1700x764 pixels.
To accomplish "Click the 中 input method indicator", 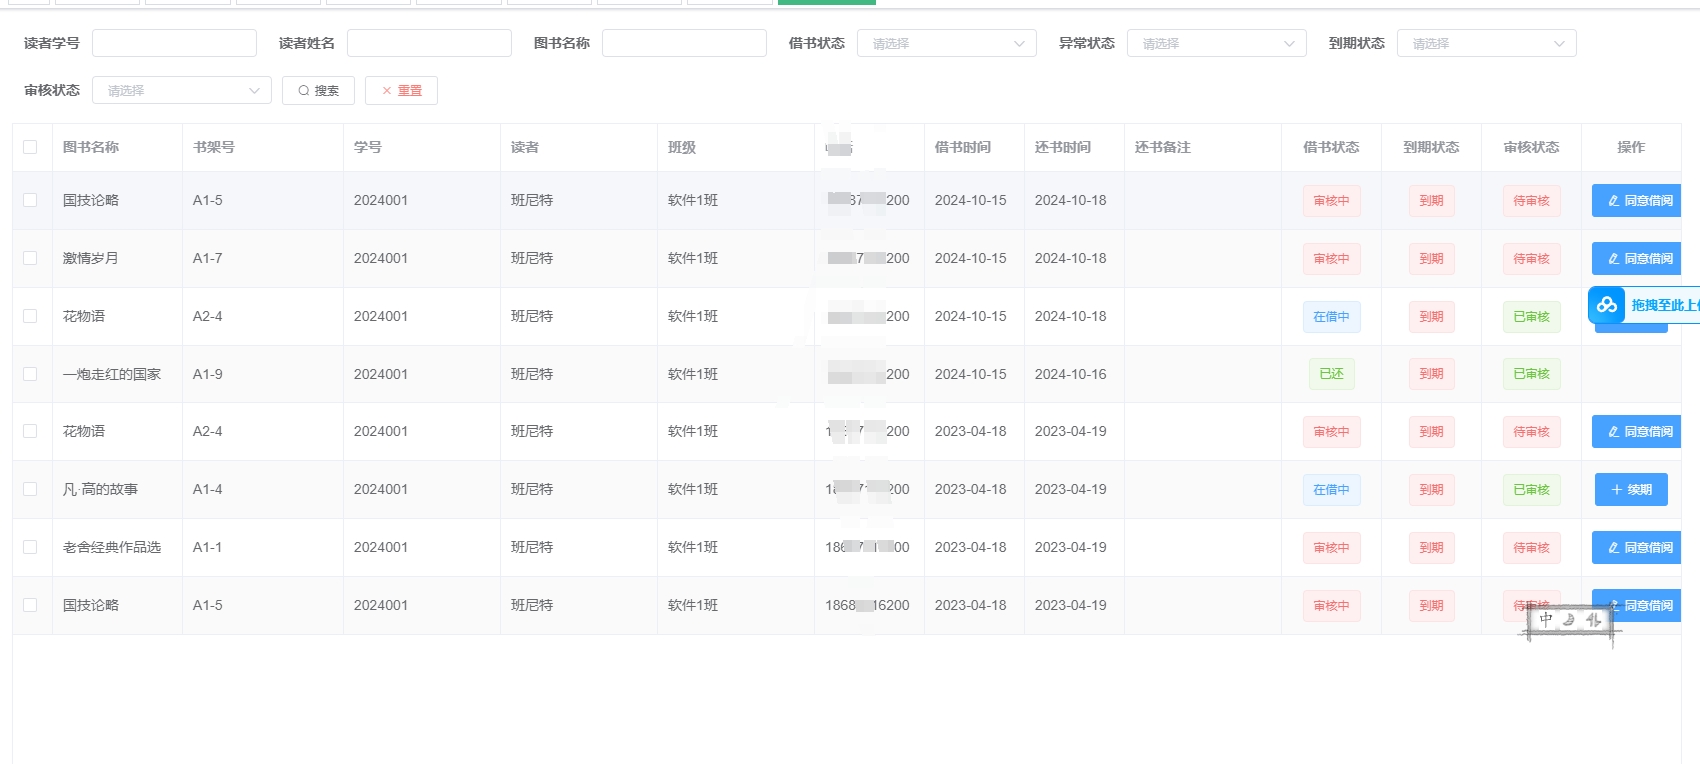I will (1546, 620).
